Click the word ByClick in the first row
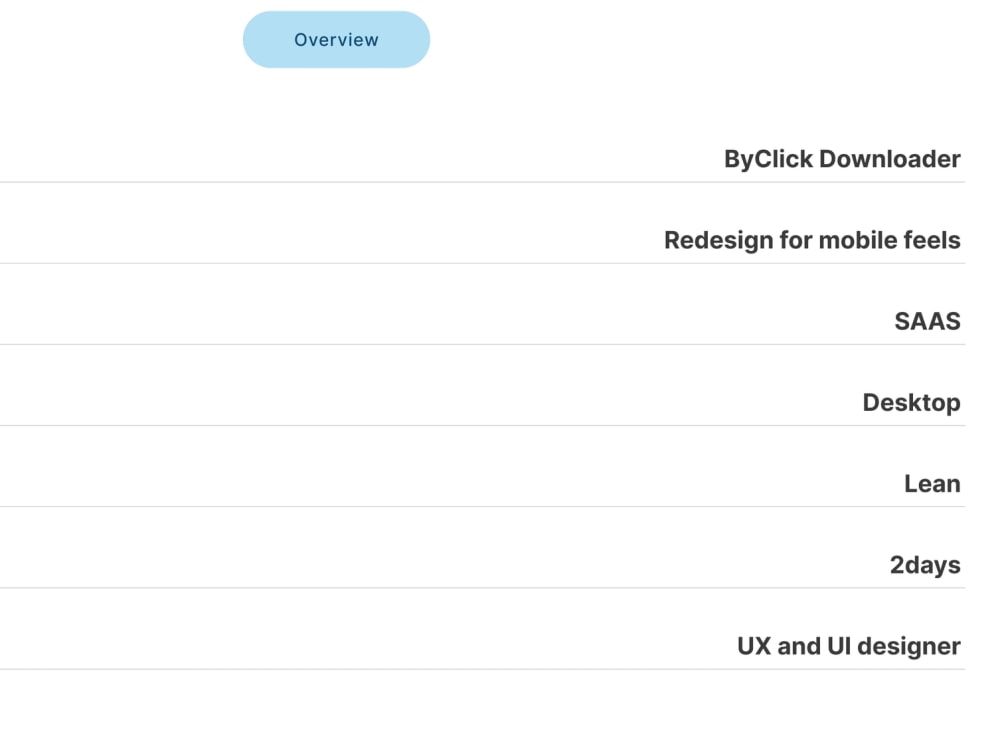 coord(768,159)
